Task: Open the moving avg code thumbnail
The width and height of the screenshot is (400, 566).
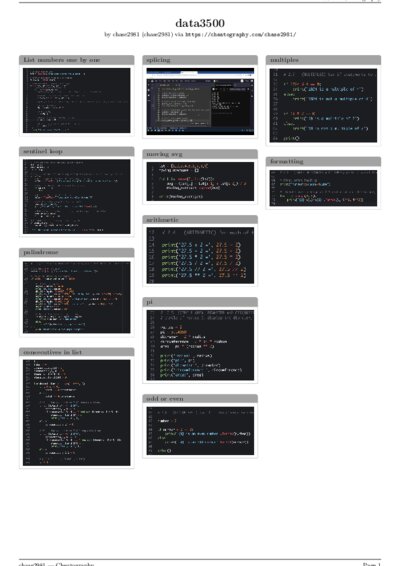Action: coord(200,182)
